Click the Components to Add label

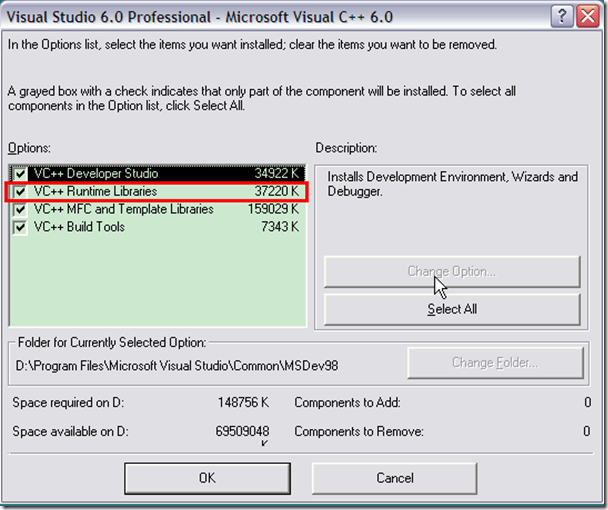point(347,403)
